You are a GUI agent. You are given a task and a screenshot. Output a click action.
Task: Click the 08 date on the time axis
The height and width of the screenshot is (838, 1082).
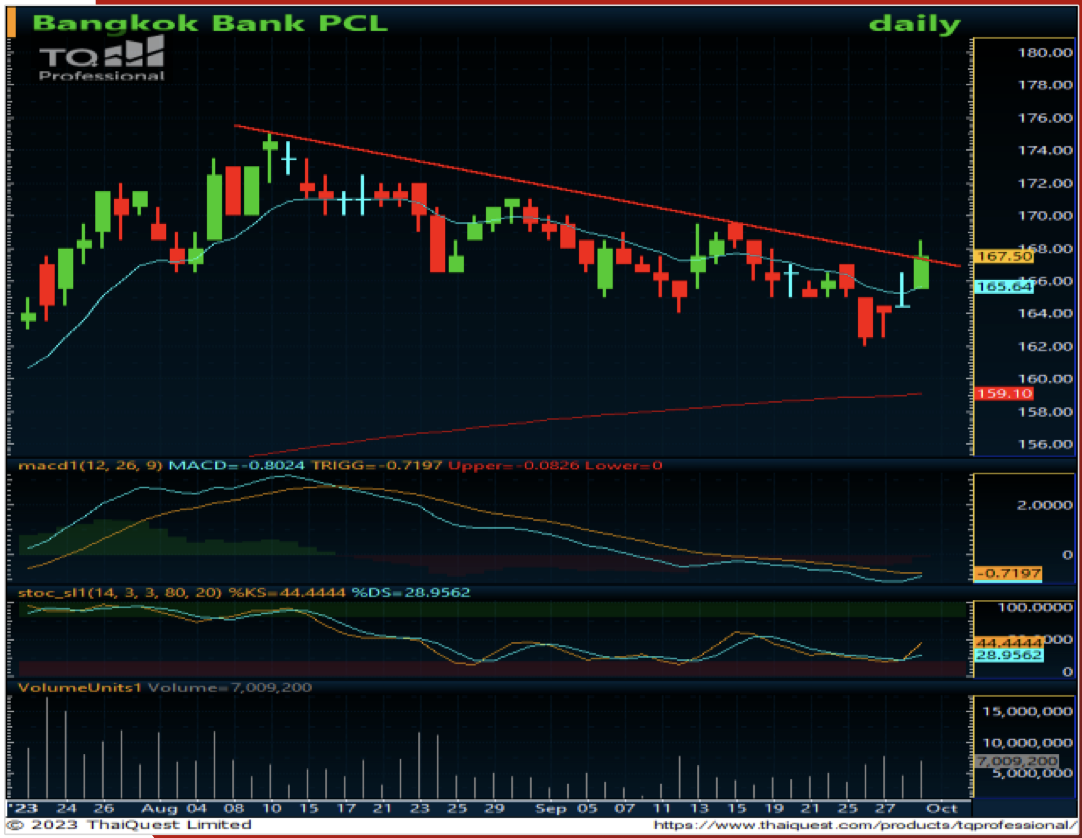(234, 808)
